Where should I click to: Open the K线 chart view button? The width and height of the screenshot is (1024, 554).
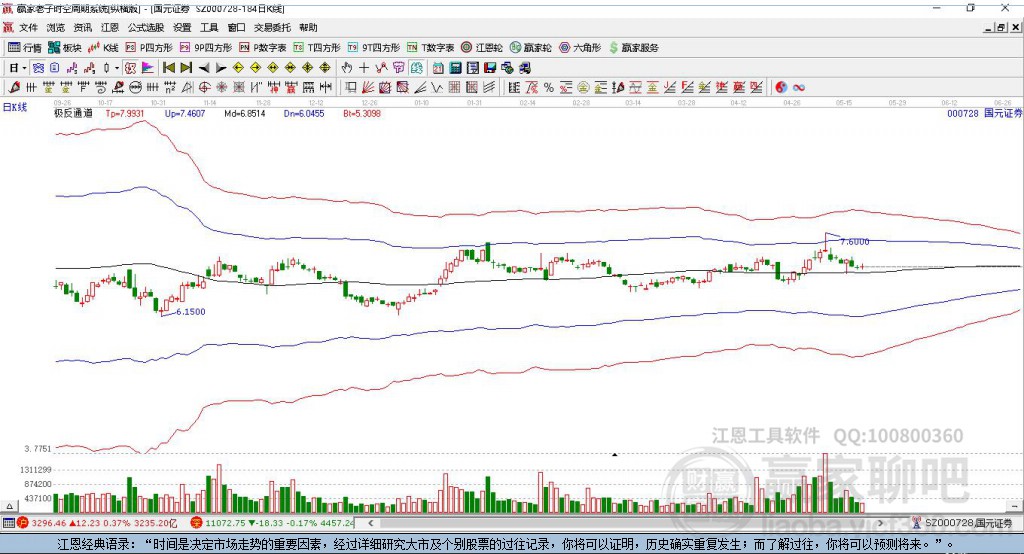point(103,48)
